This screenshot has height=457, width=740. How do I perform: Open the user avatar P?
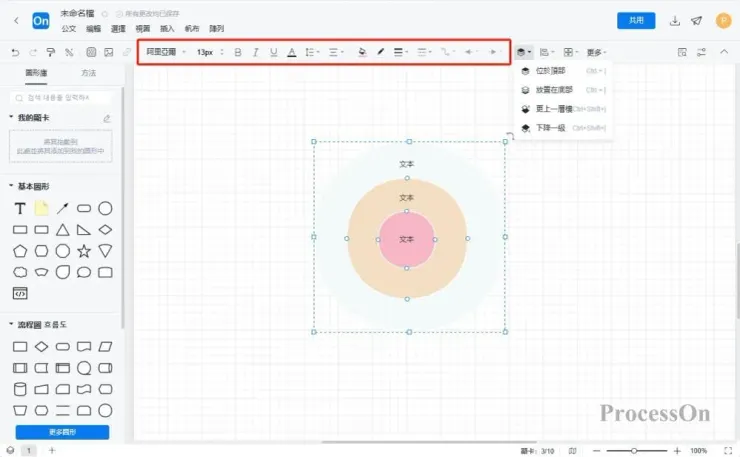723,21
